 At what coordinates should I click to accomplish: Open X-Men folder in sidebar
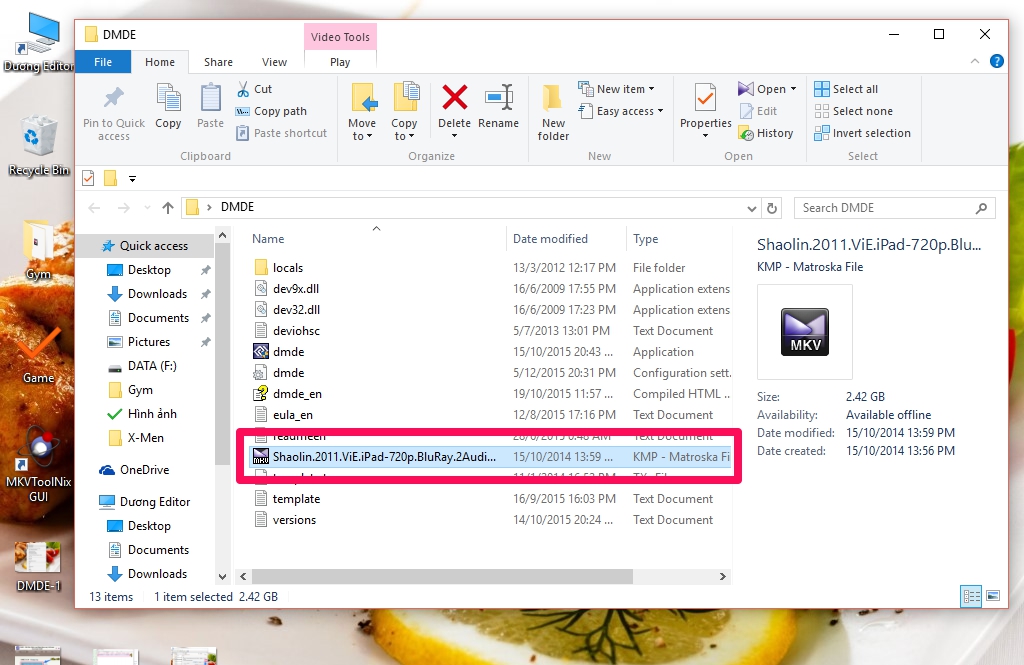pyautogui.click(x=145, y=438)
